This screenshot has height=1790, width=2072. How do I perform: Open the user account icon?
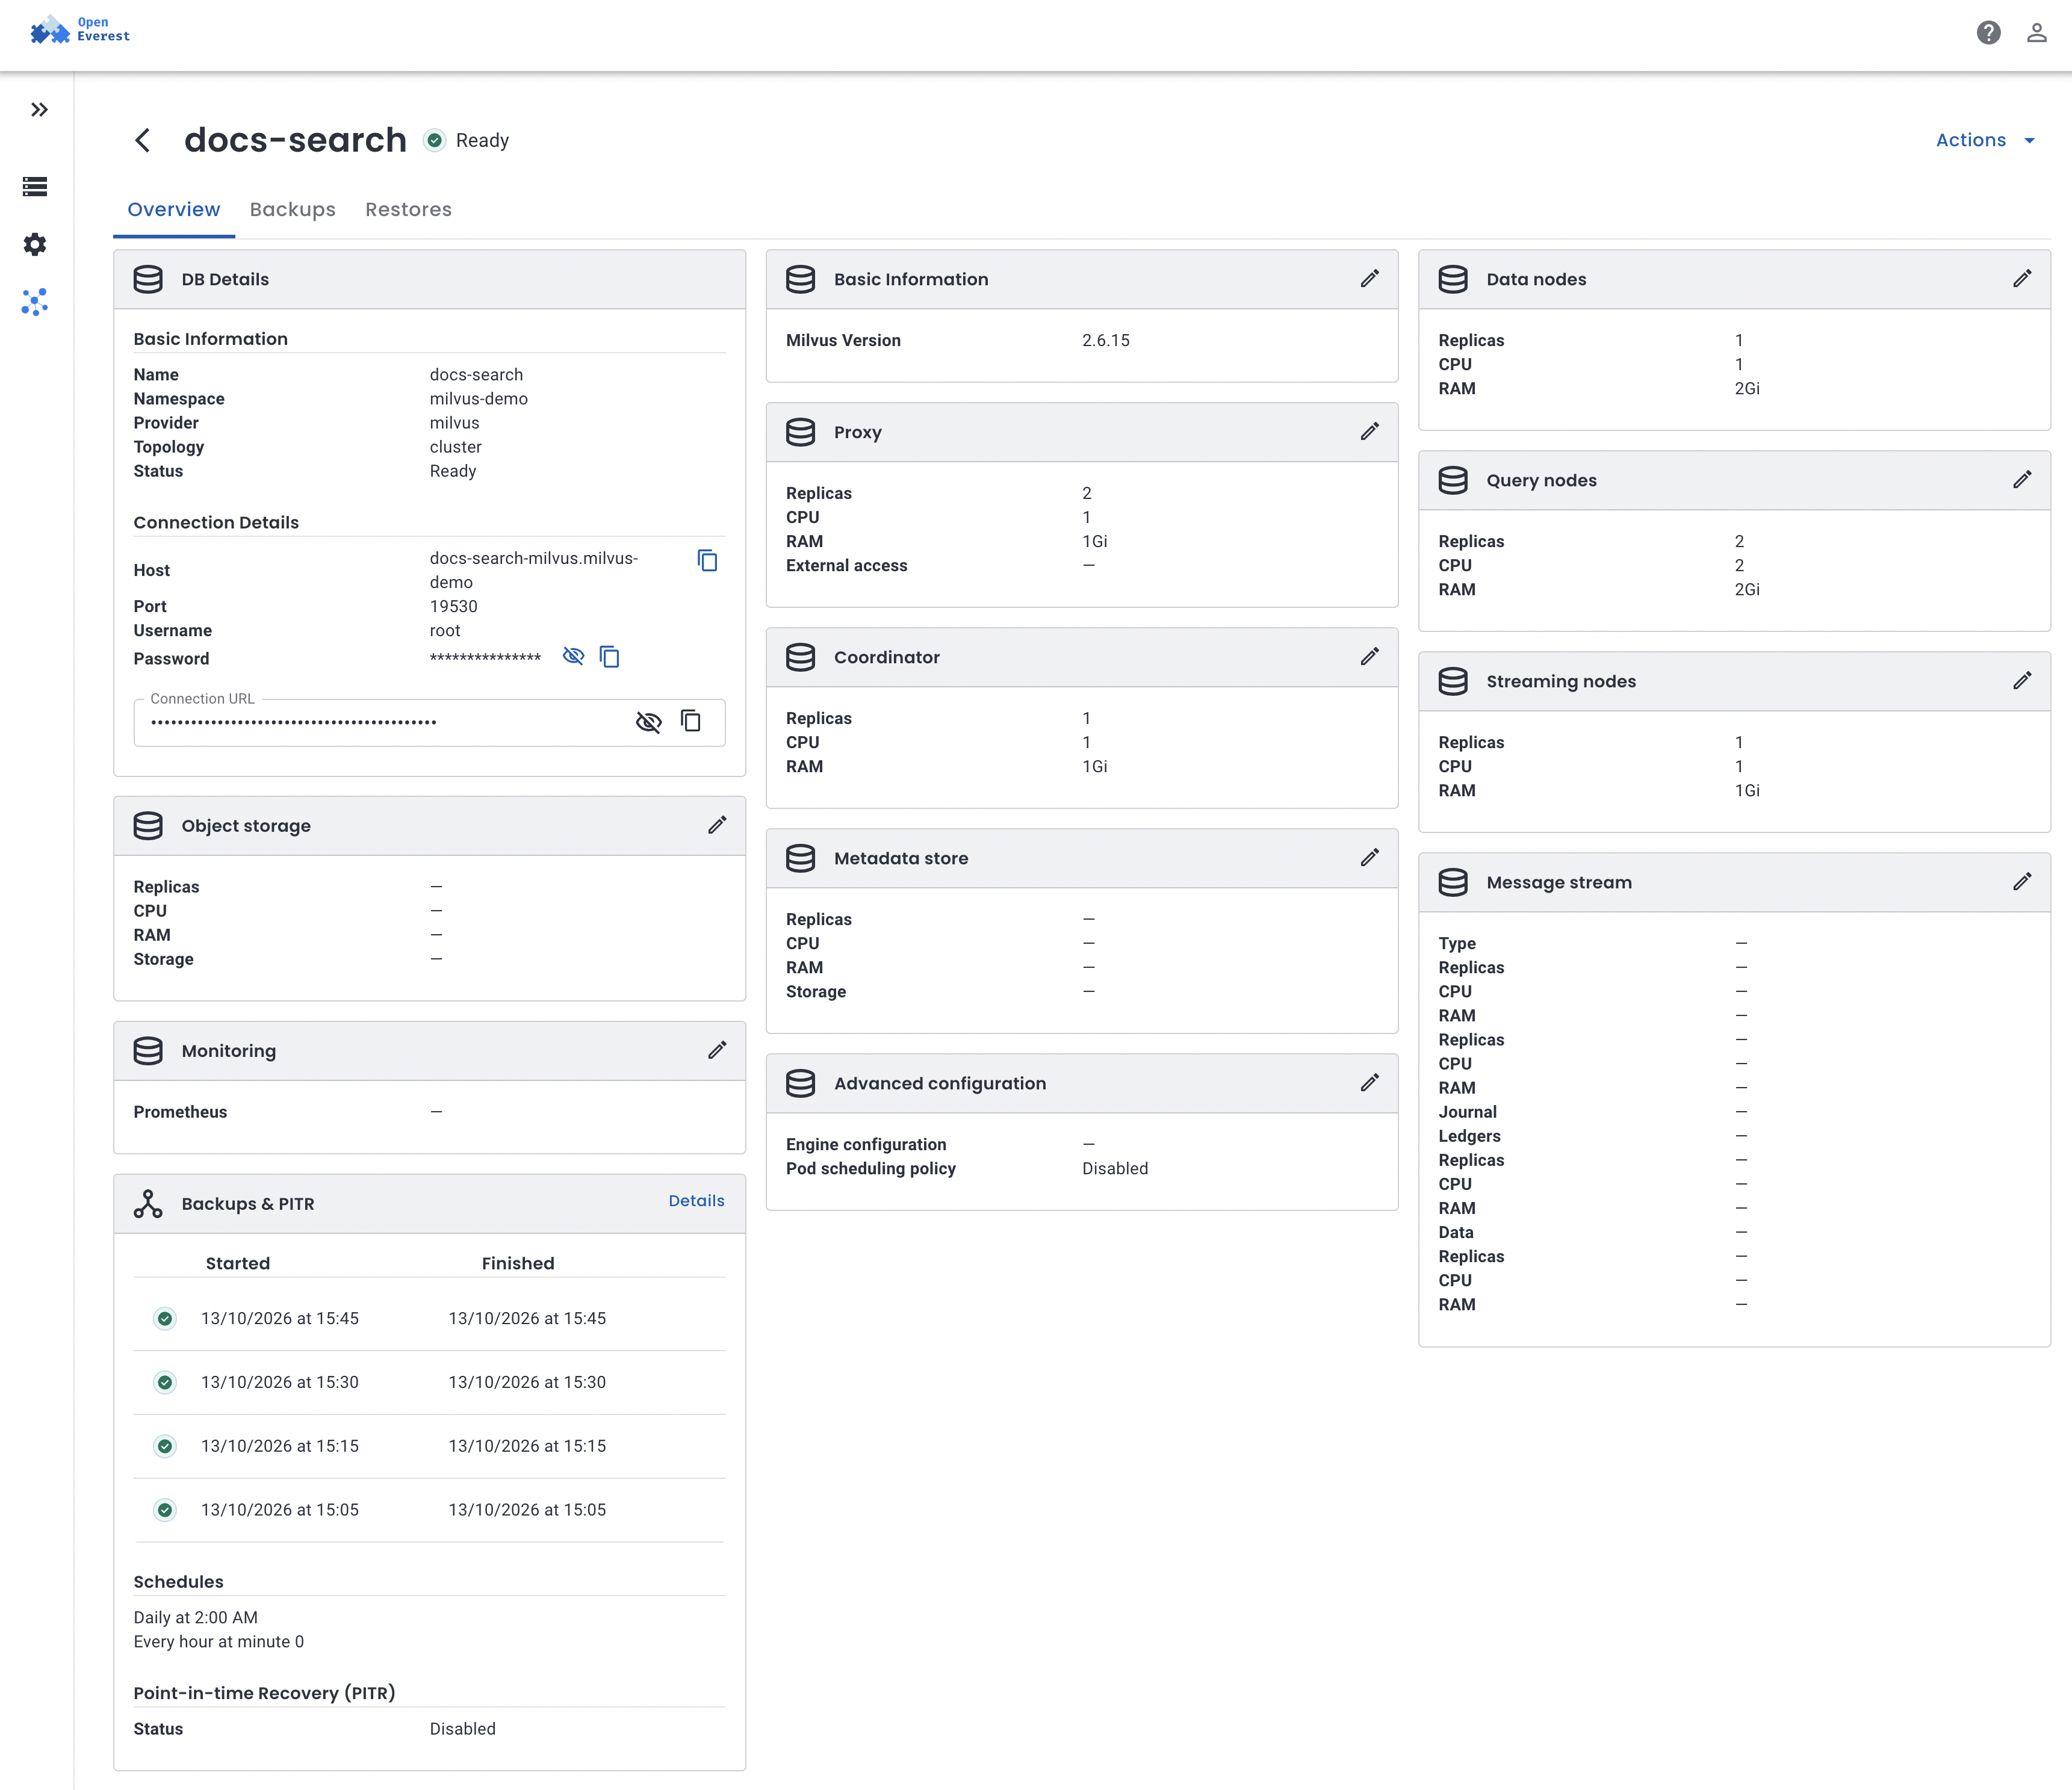point(2036,33)
